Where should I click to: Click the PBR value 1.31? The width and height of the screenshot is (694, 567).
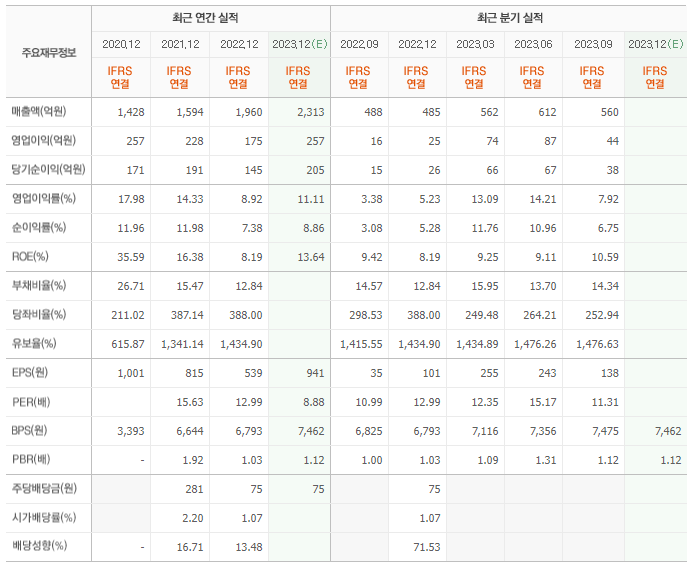click(546, 460)
